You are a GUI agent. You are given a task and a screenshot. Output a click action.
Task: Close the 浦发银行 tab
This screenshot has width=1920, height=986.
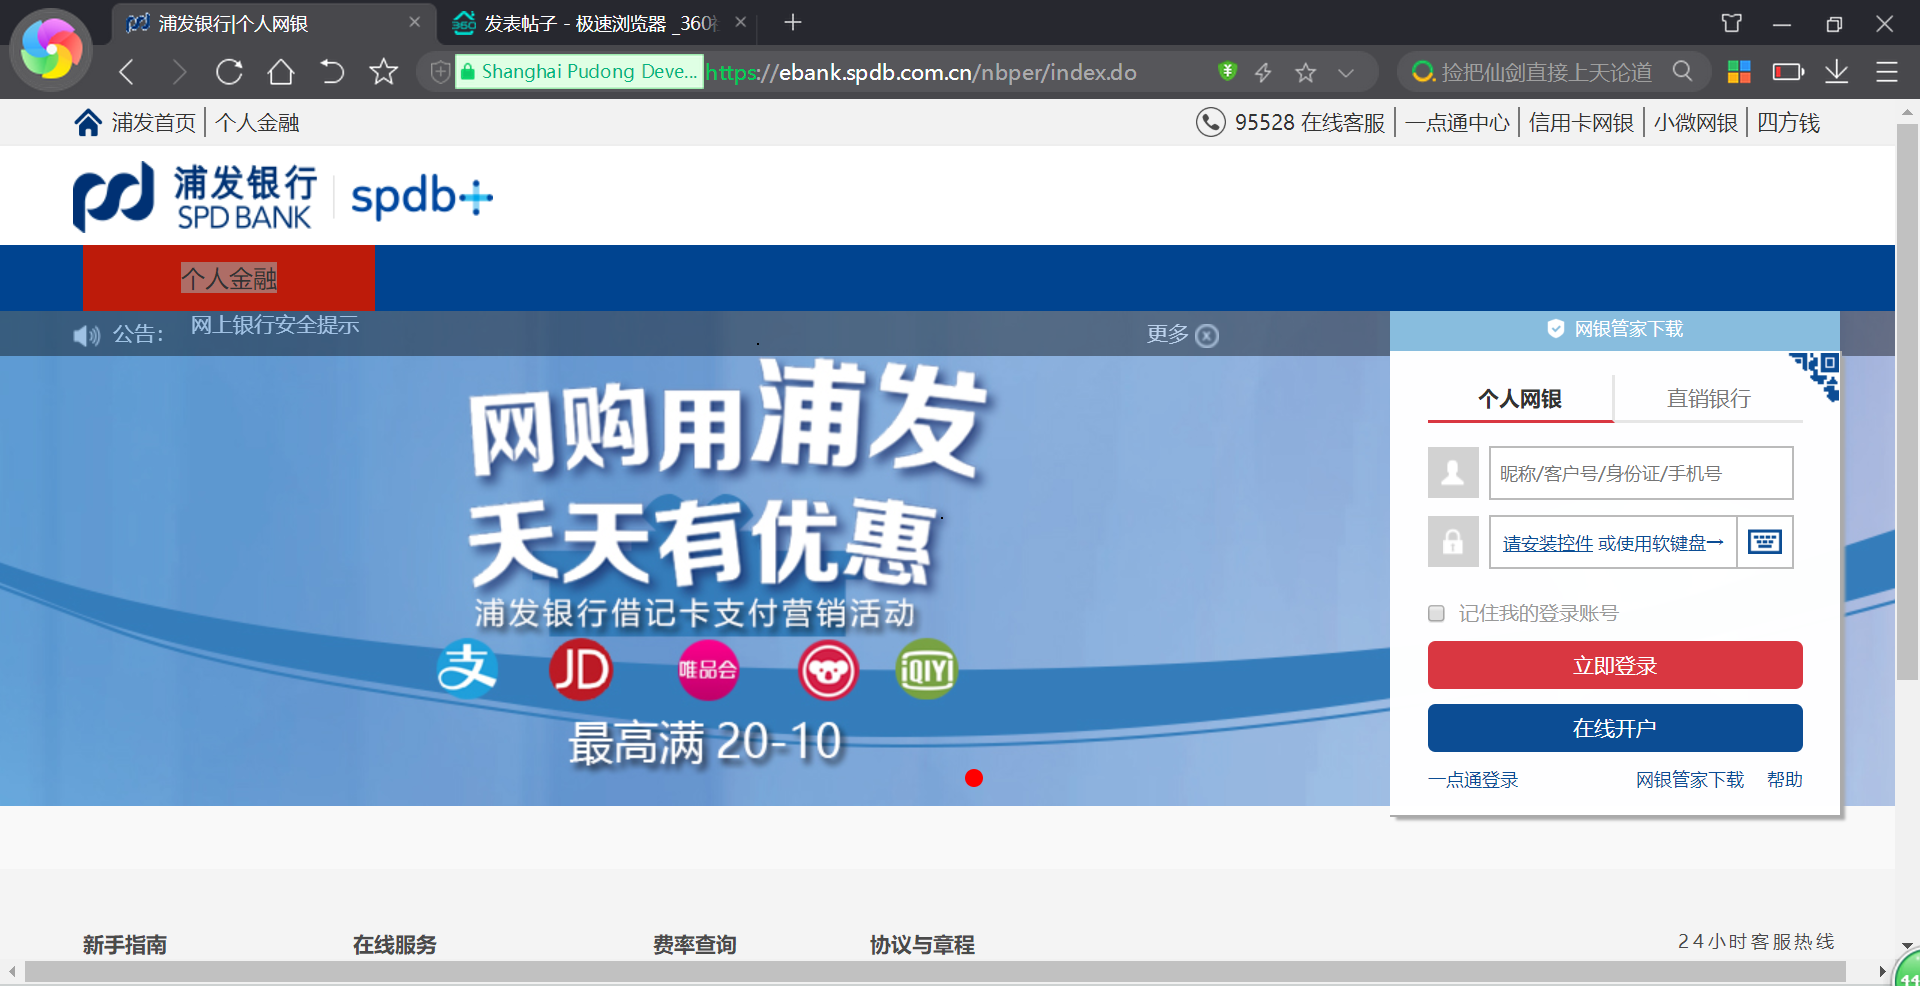pos(415,22)
